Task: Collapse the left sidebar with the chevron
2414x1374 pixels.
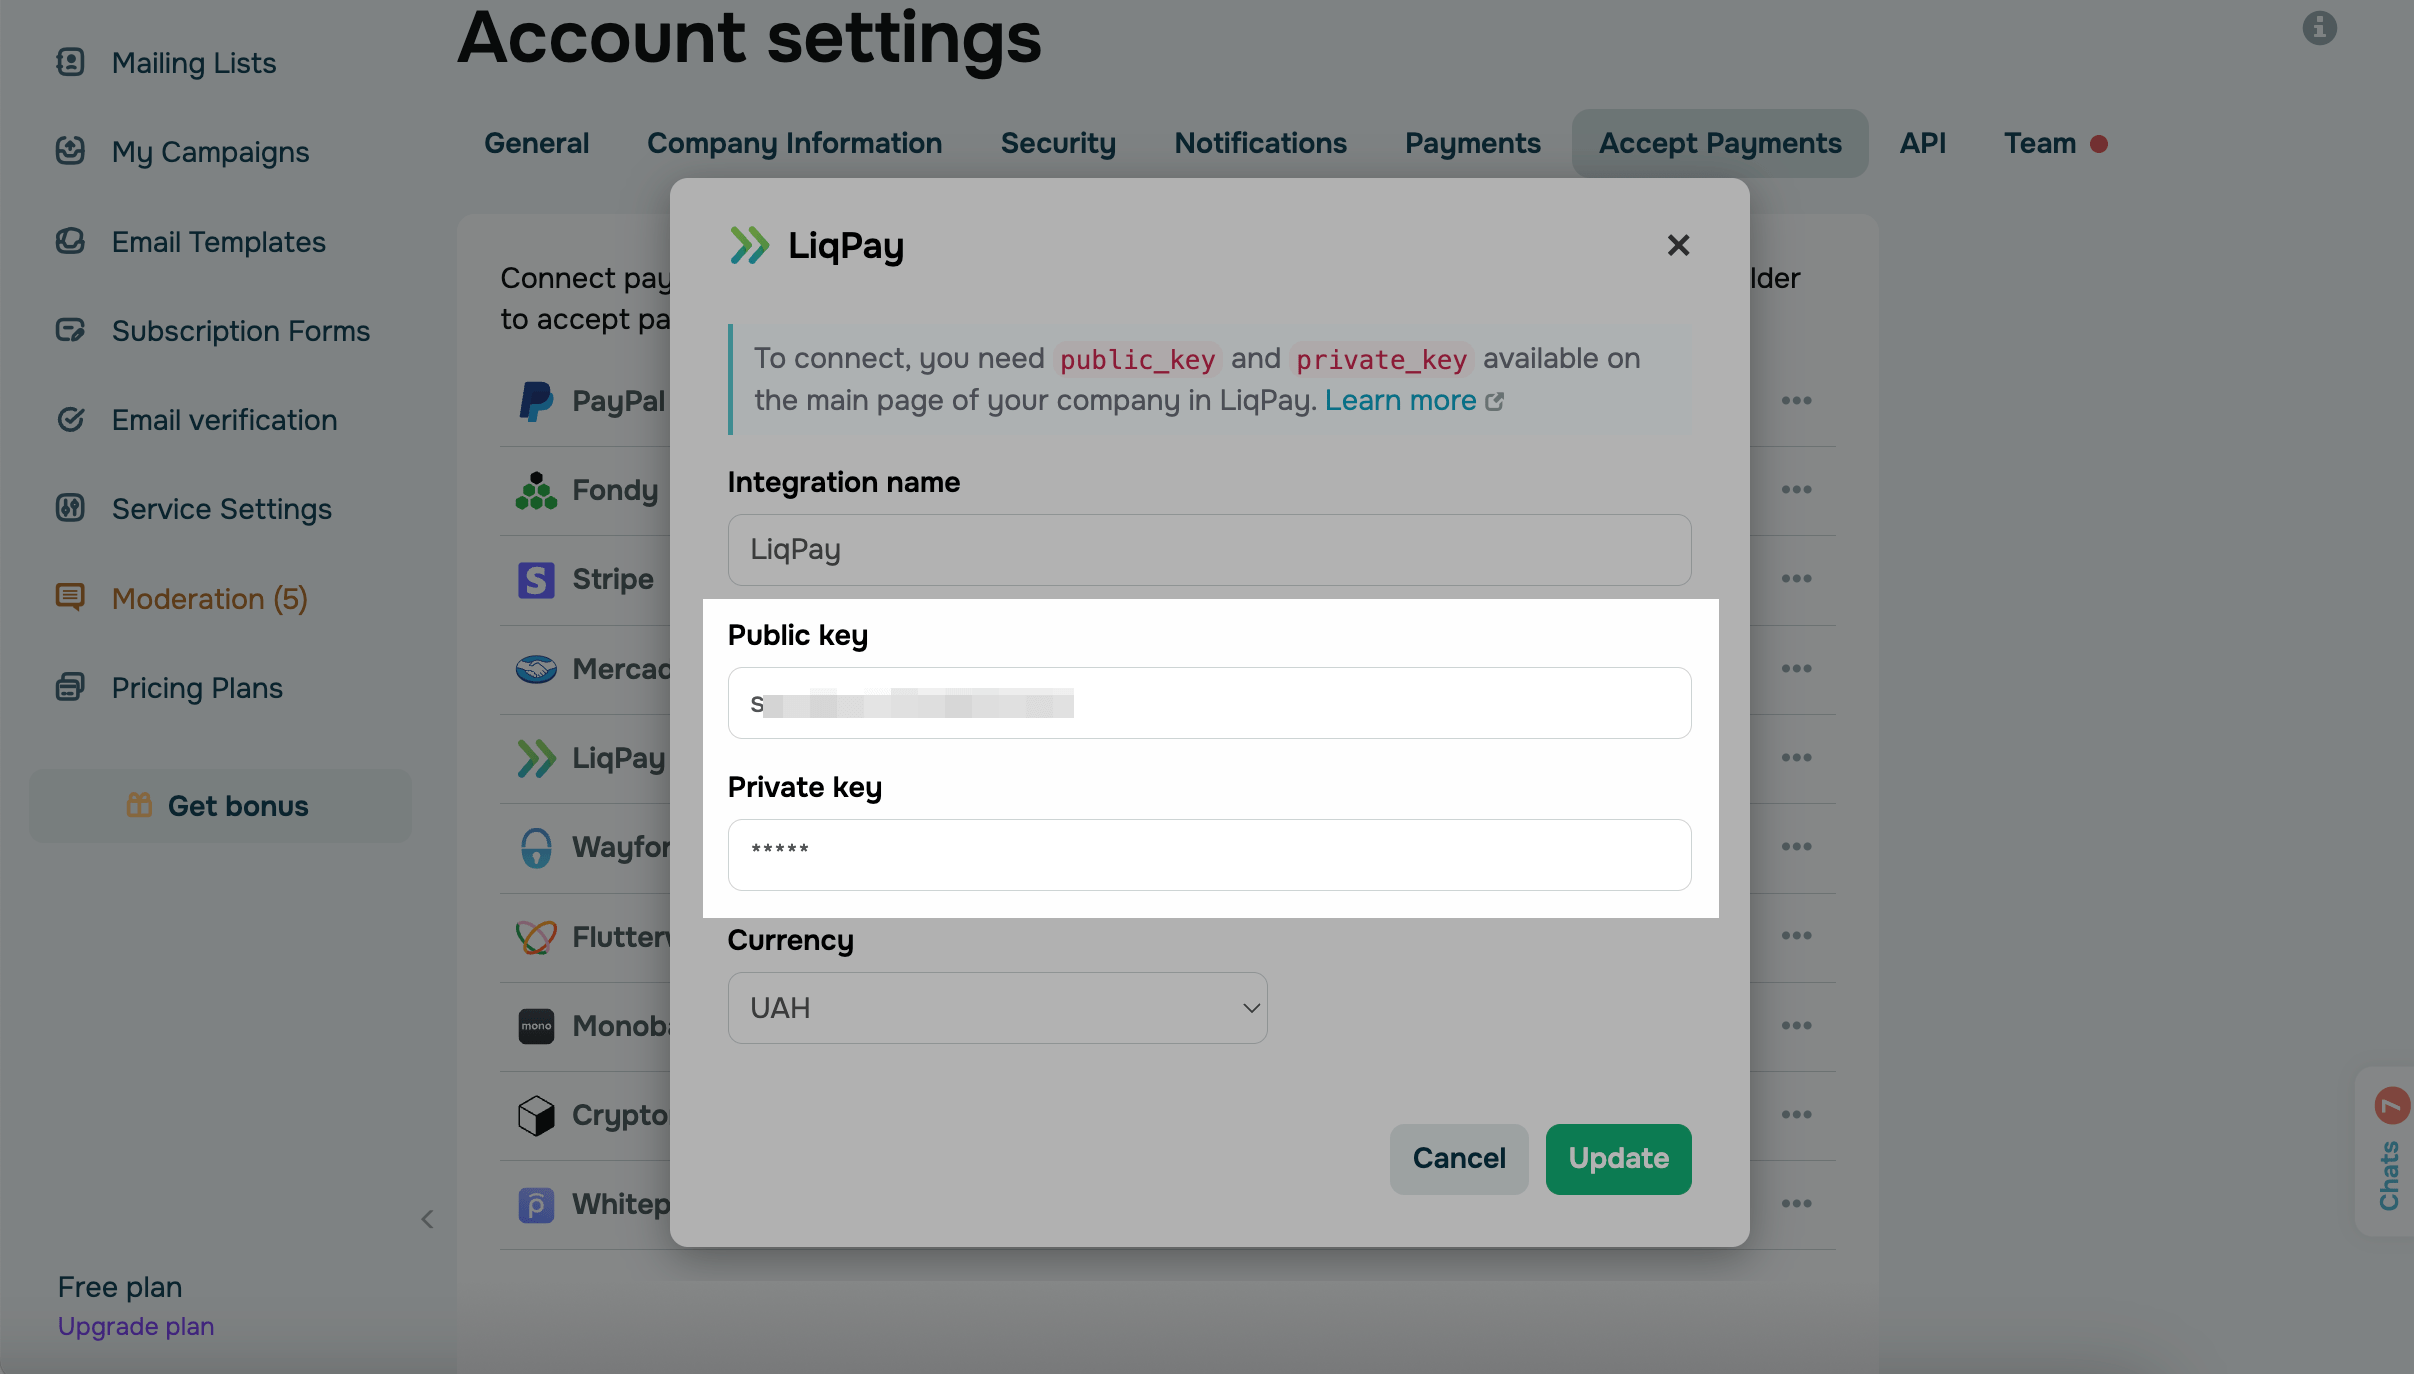Action: [x=427, y=1219]
